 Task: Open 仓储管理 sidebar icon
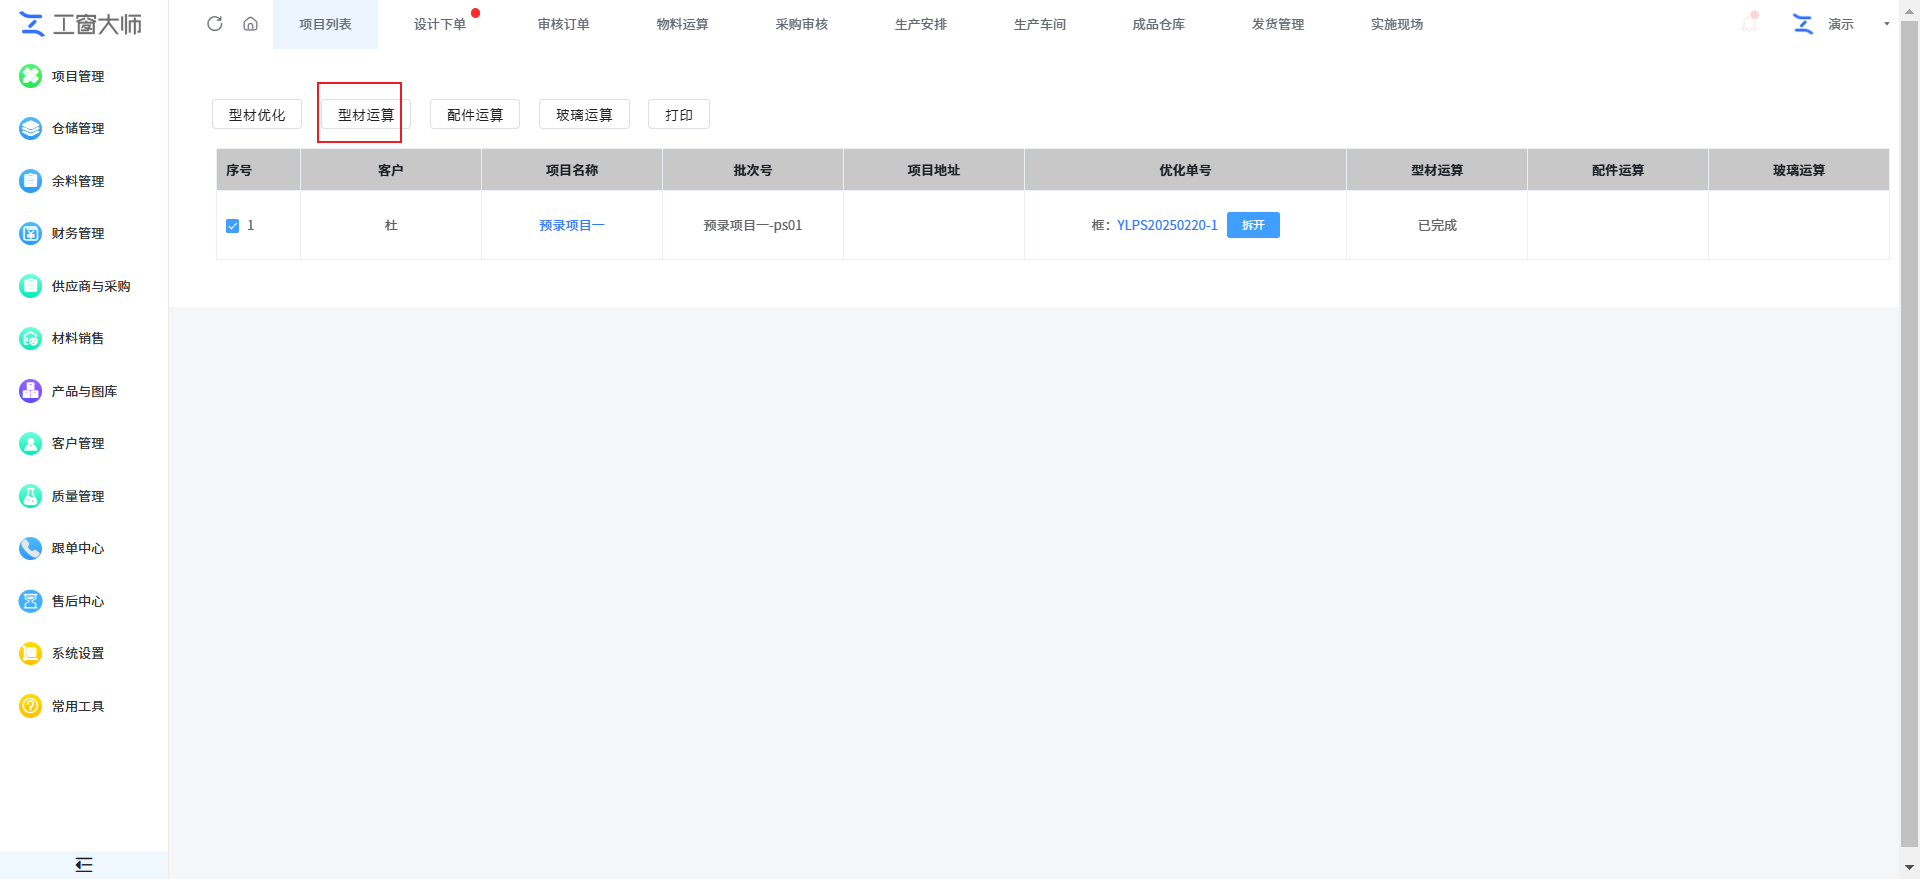(x=31, y=128)
